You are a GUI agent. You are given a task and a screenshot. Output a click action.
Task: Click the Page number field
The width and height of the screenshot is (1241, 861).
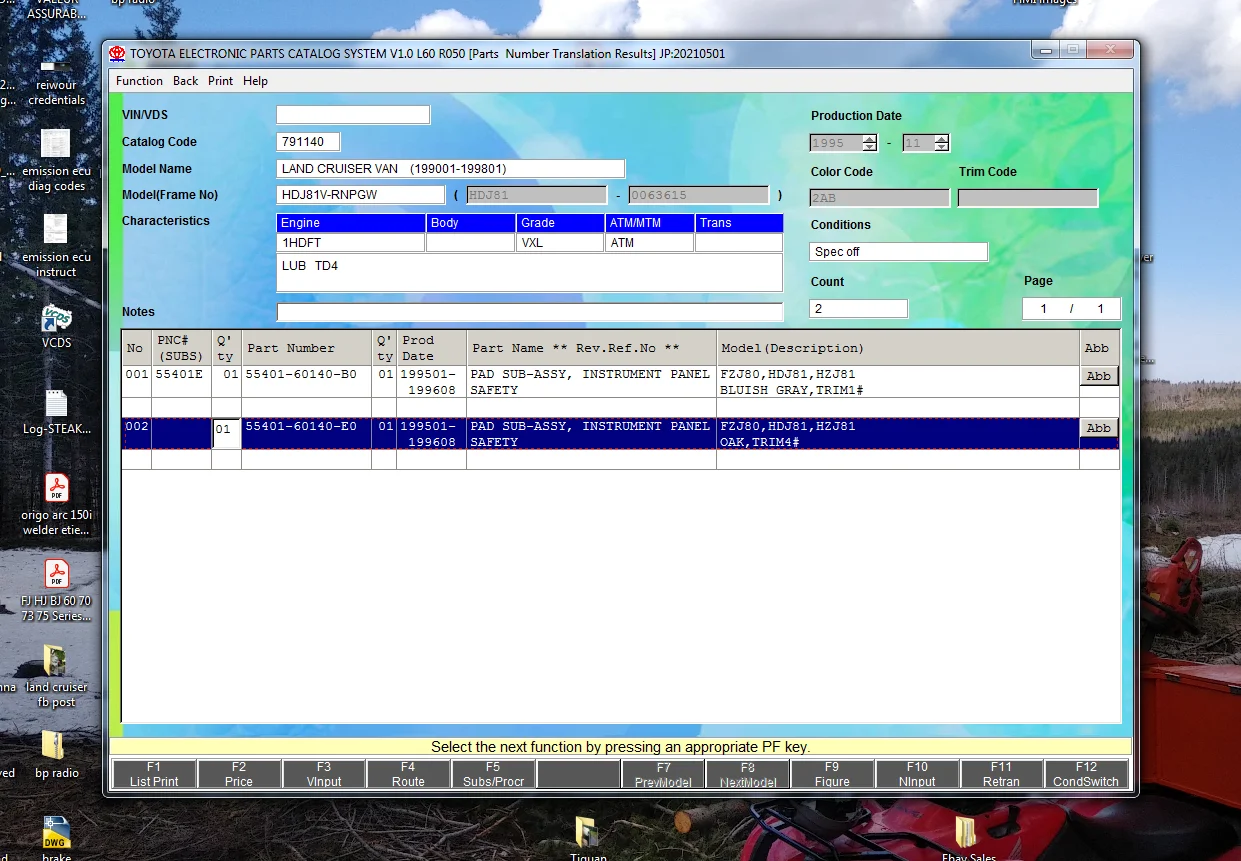(x=1072, y=309)
